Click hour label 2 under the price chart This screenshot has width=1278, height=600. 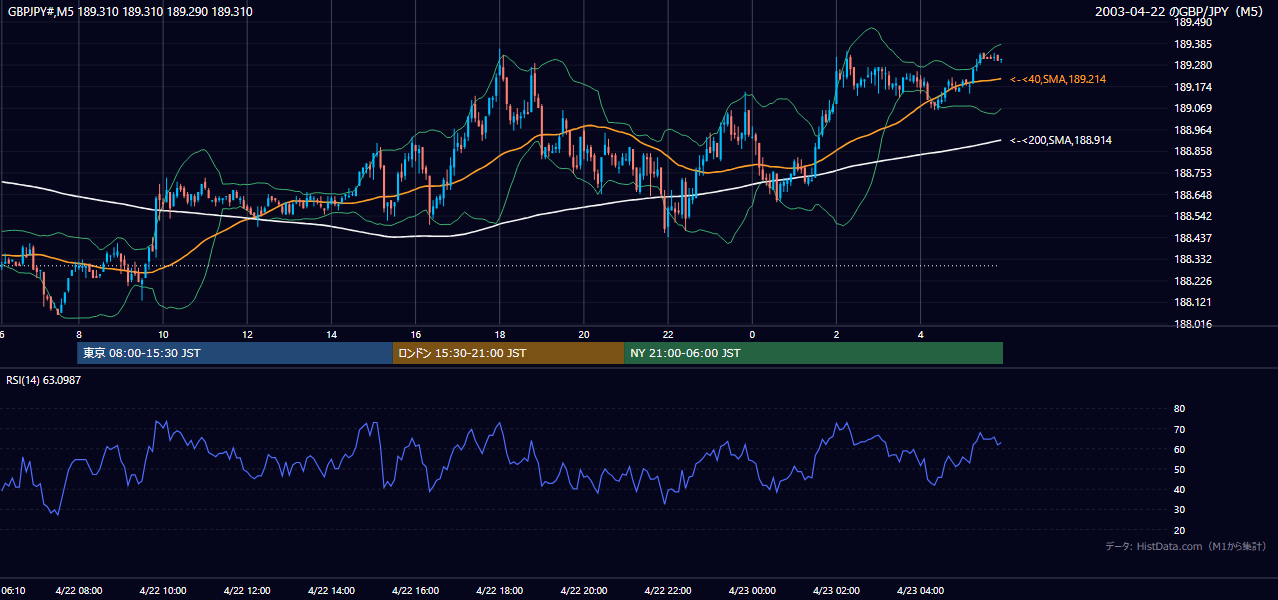tap(836, 335)
